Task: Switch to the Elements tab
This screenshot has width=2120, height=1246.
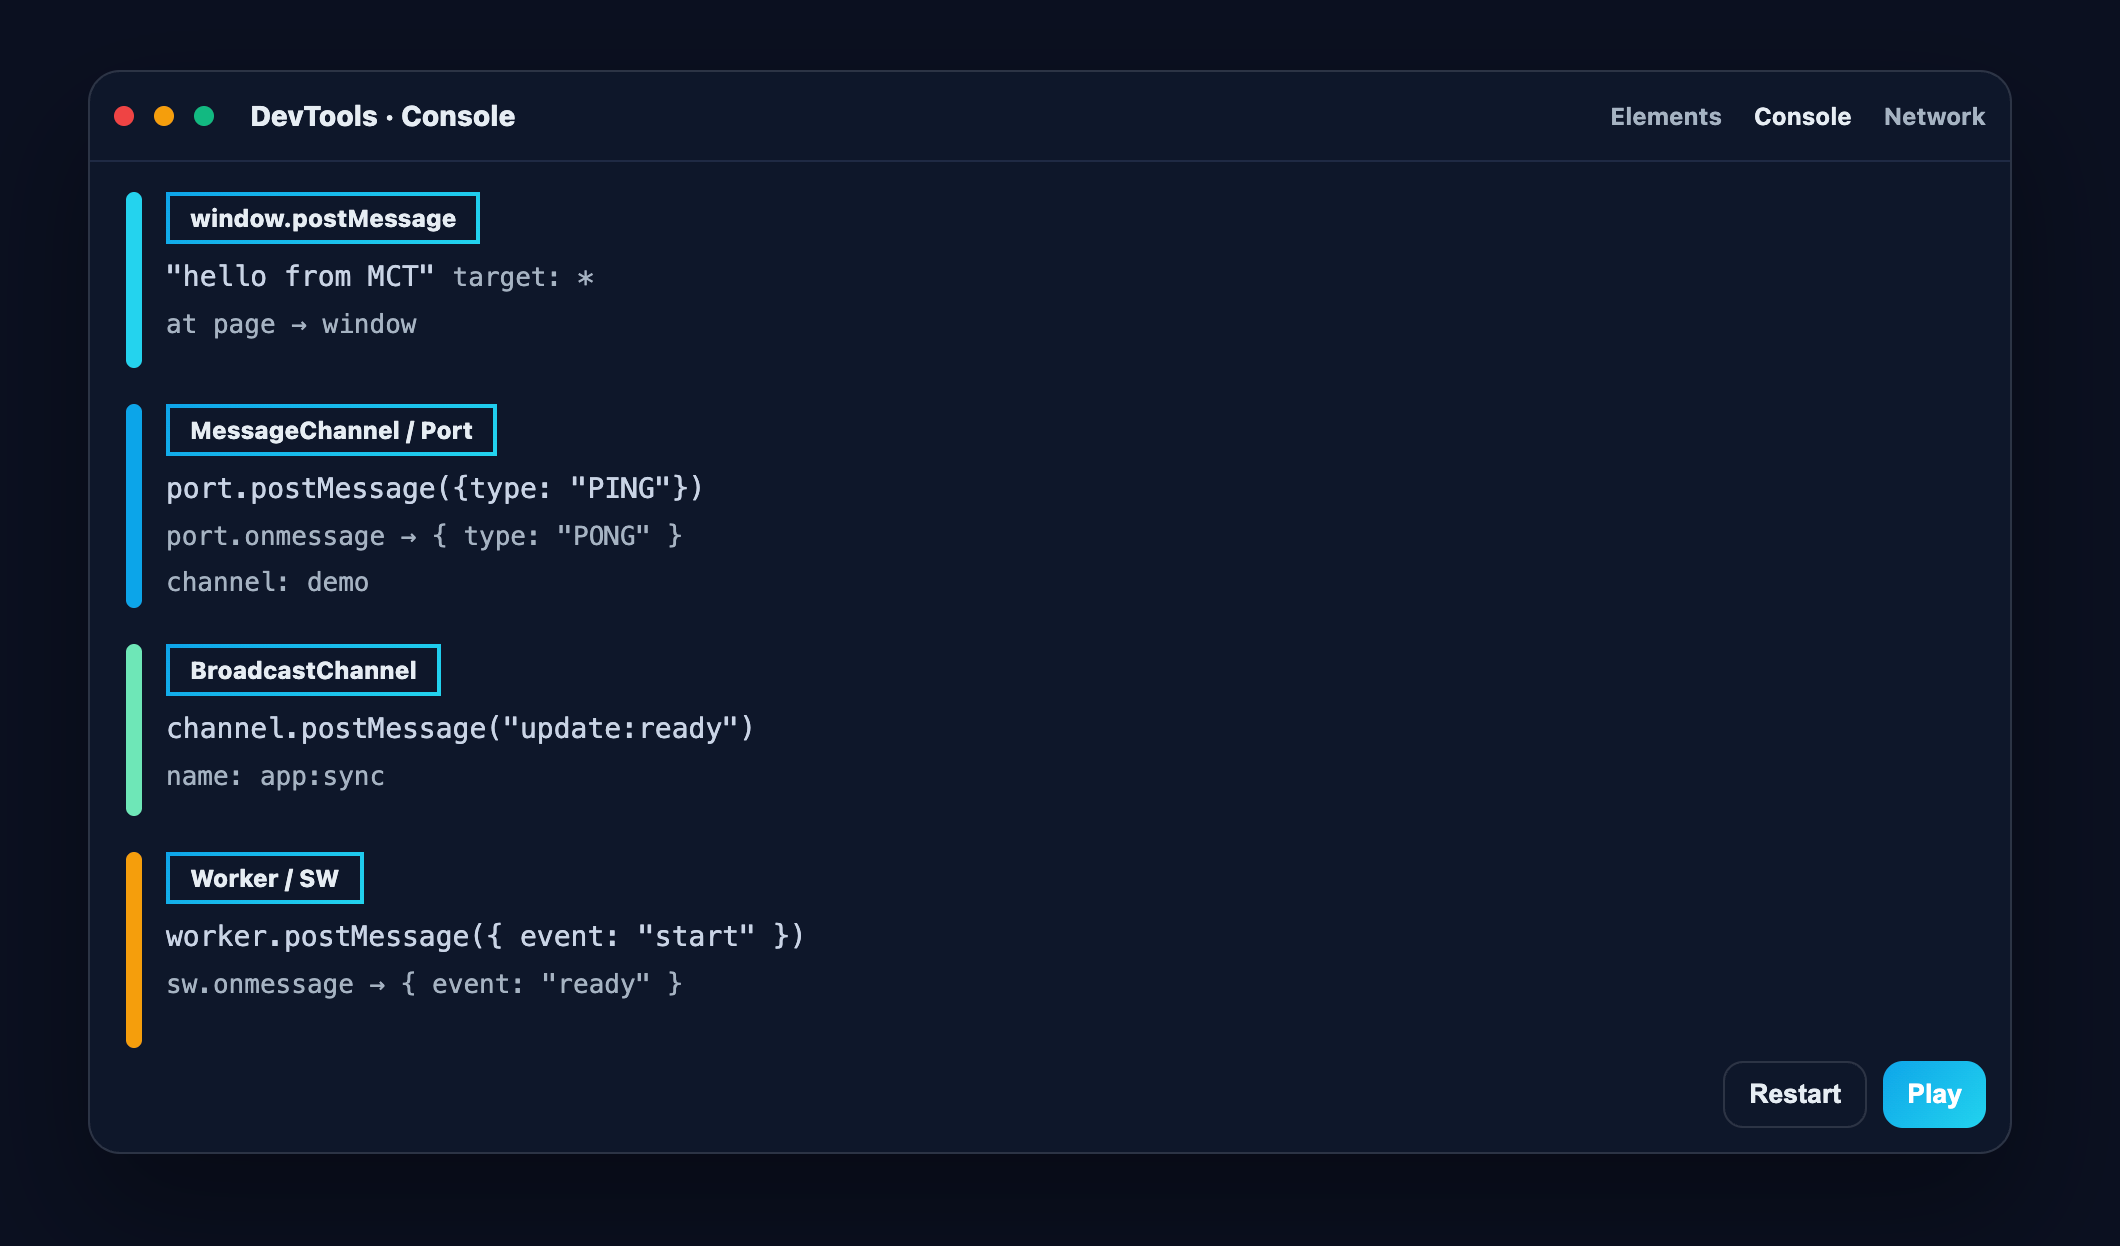Action: pyautogui.click(x=1665, y=116)
